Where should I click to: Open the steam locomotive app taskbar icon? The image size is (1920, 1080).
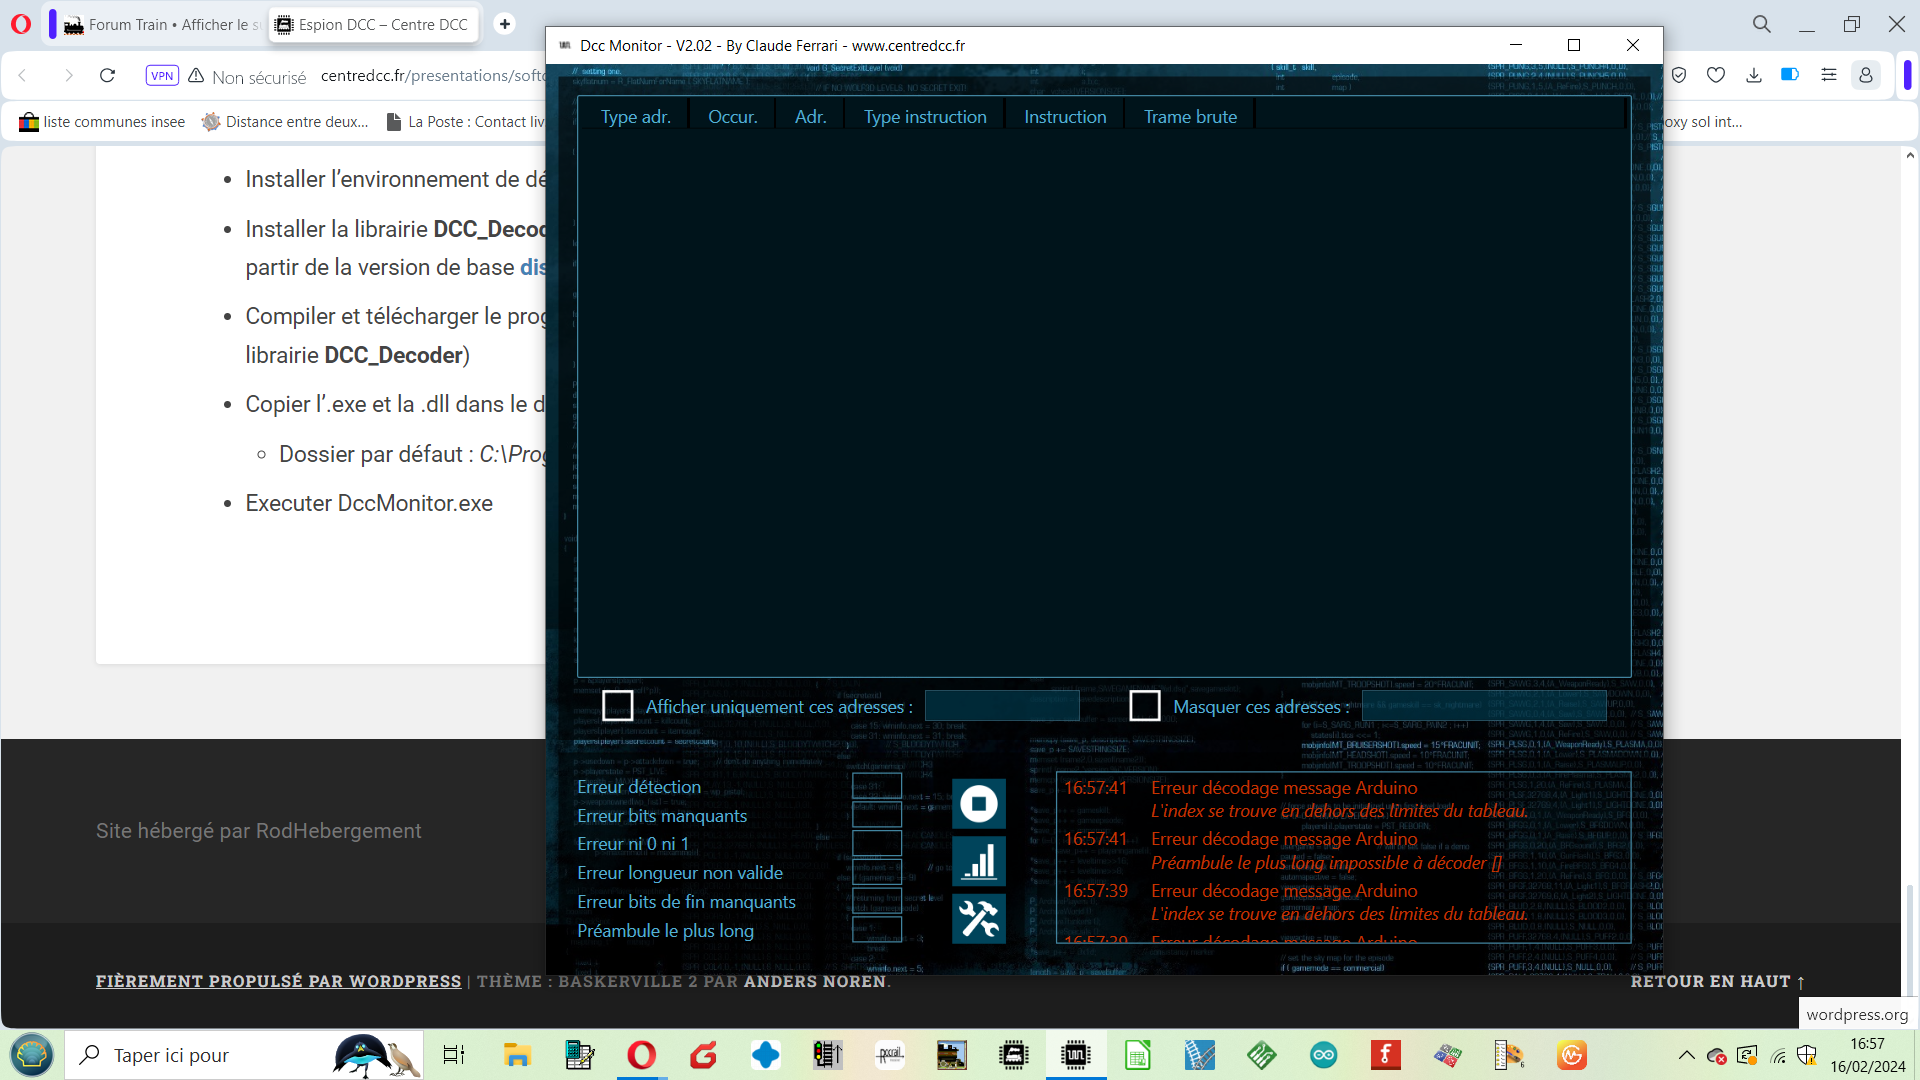(952, 1055)
